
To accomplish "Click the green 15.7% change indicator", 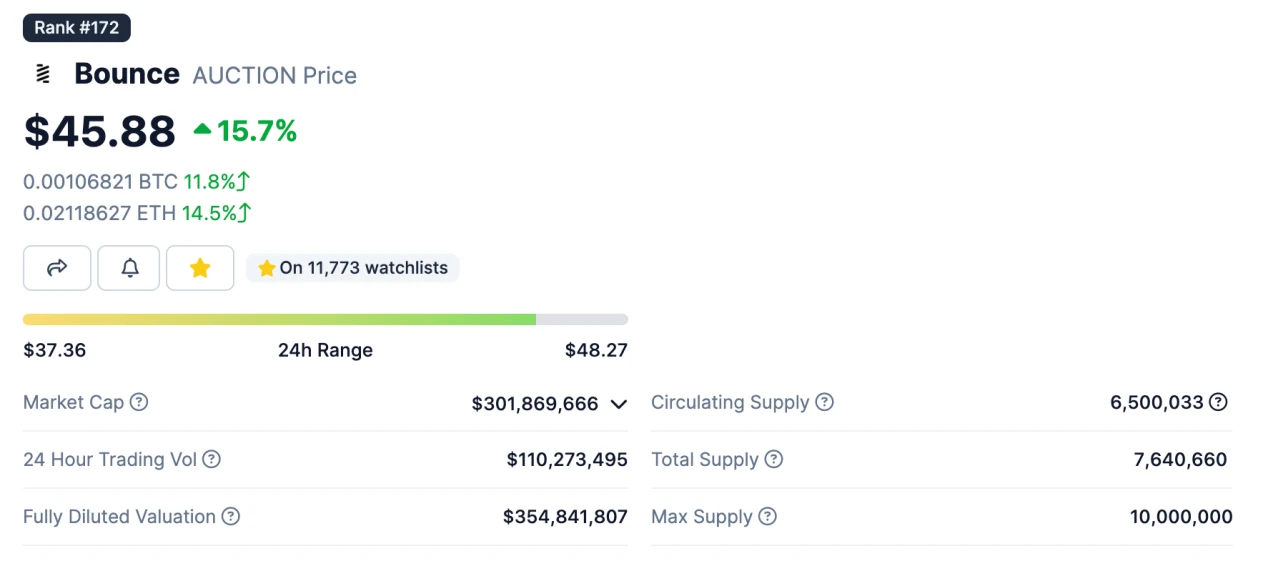I will click(245, 130).
